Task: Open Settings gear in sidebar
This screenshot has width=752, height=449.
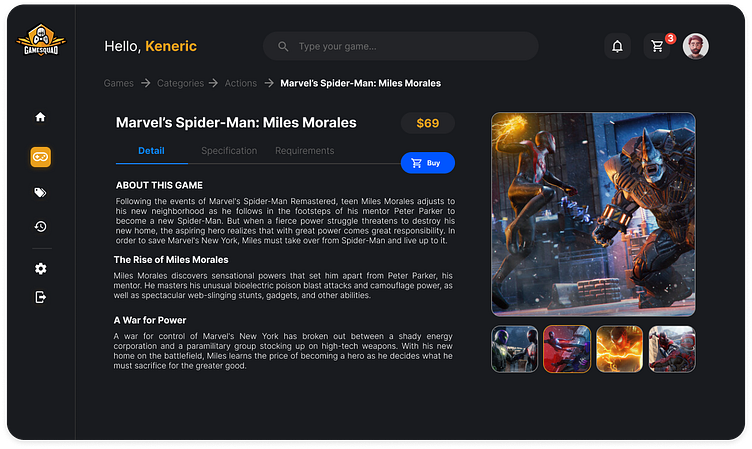Action: click(x=41, y=269)
